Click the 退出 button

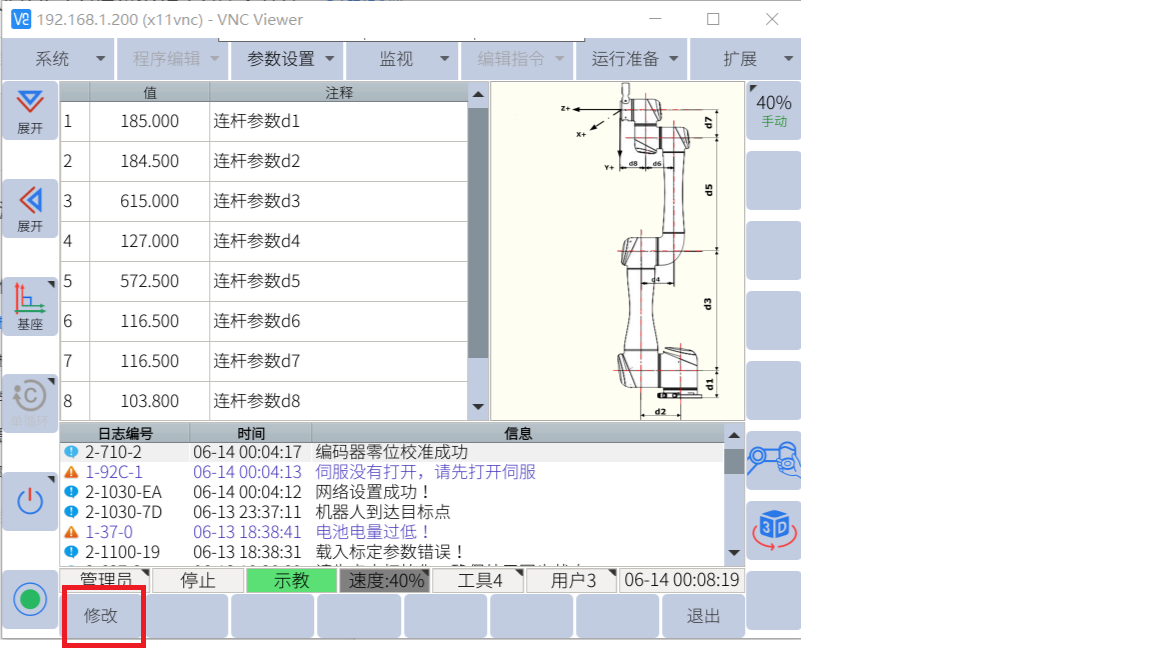click(703, 616)
